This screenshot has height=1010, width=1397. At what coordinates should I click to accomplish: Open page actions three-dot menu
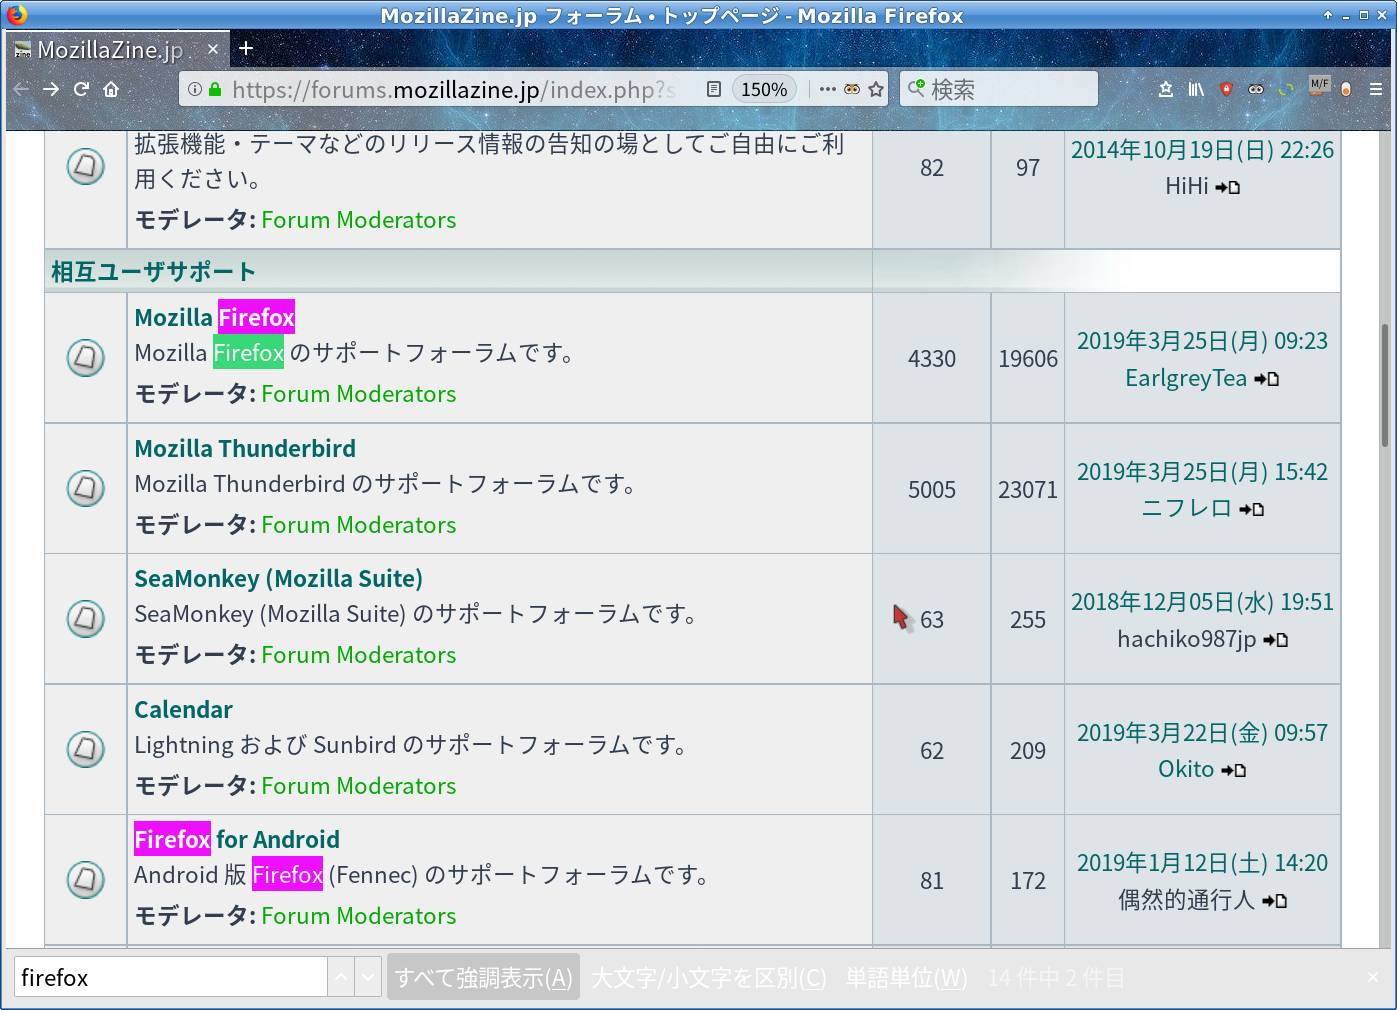click(827, 89)
